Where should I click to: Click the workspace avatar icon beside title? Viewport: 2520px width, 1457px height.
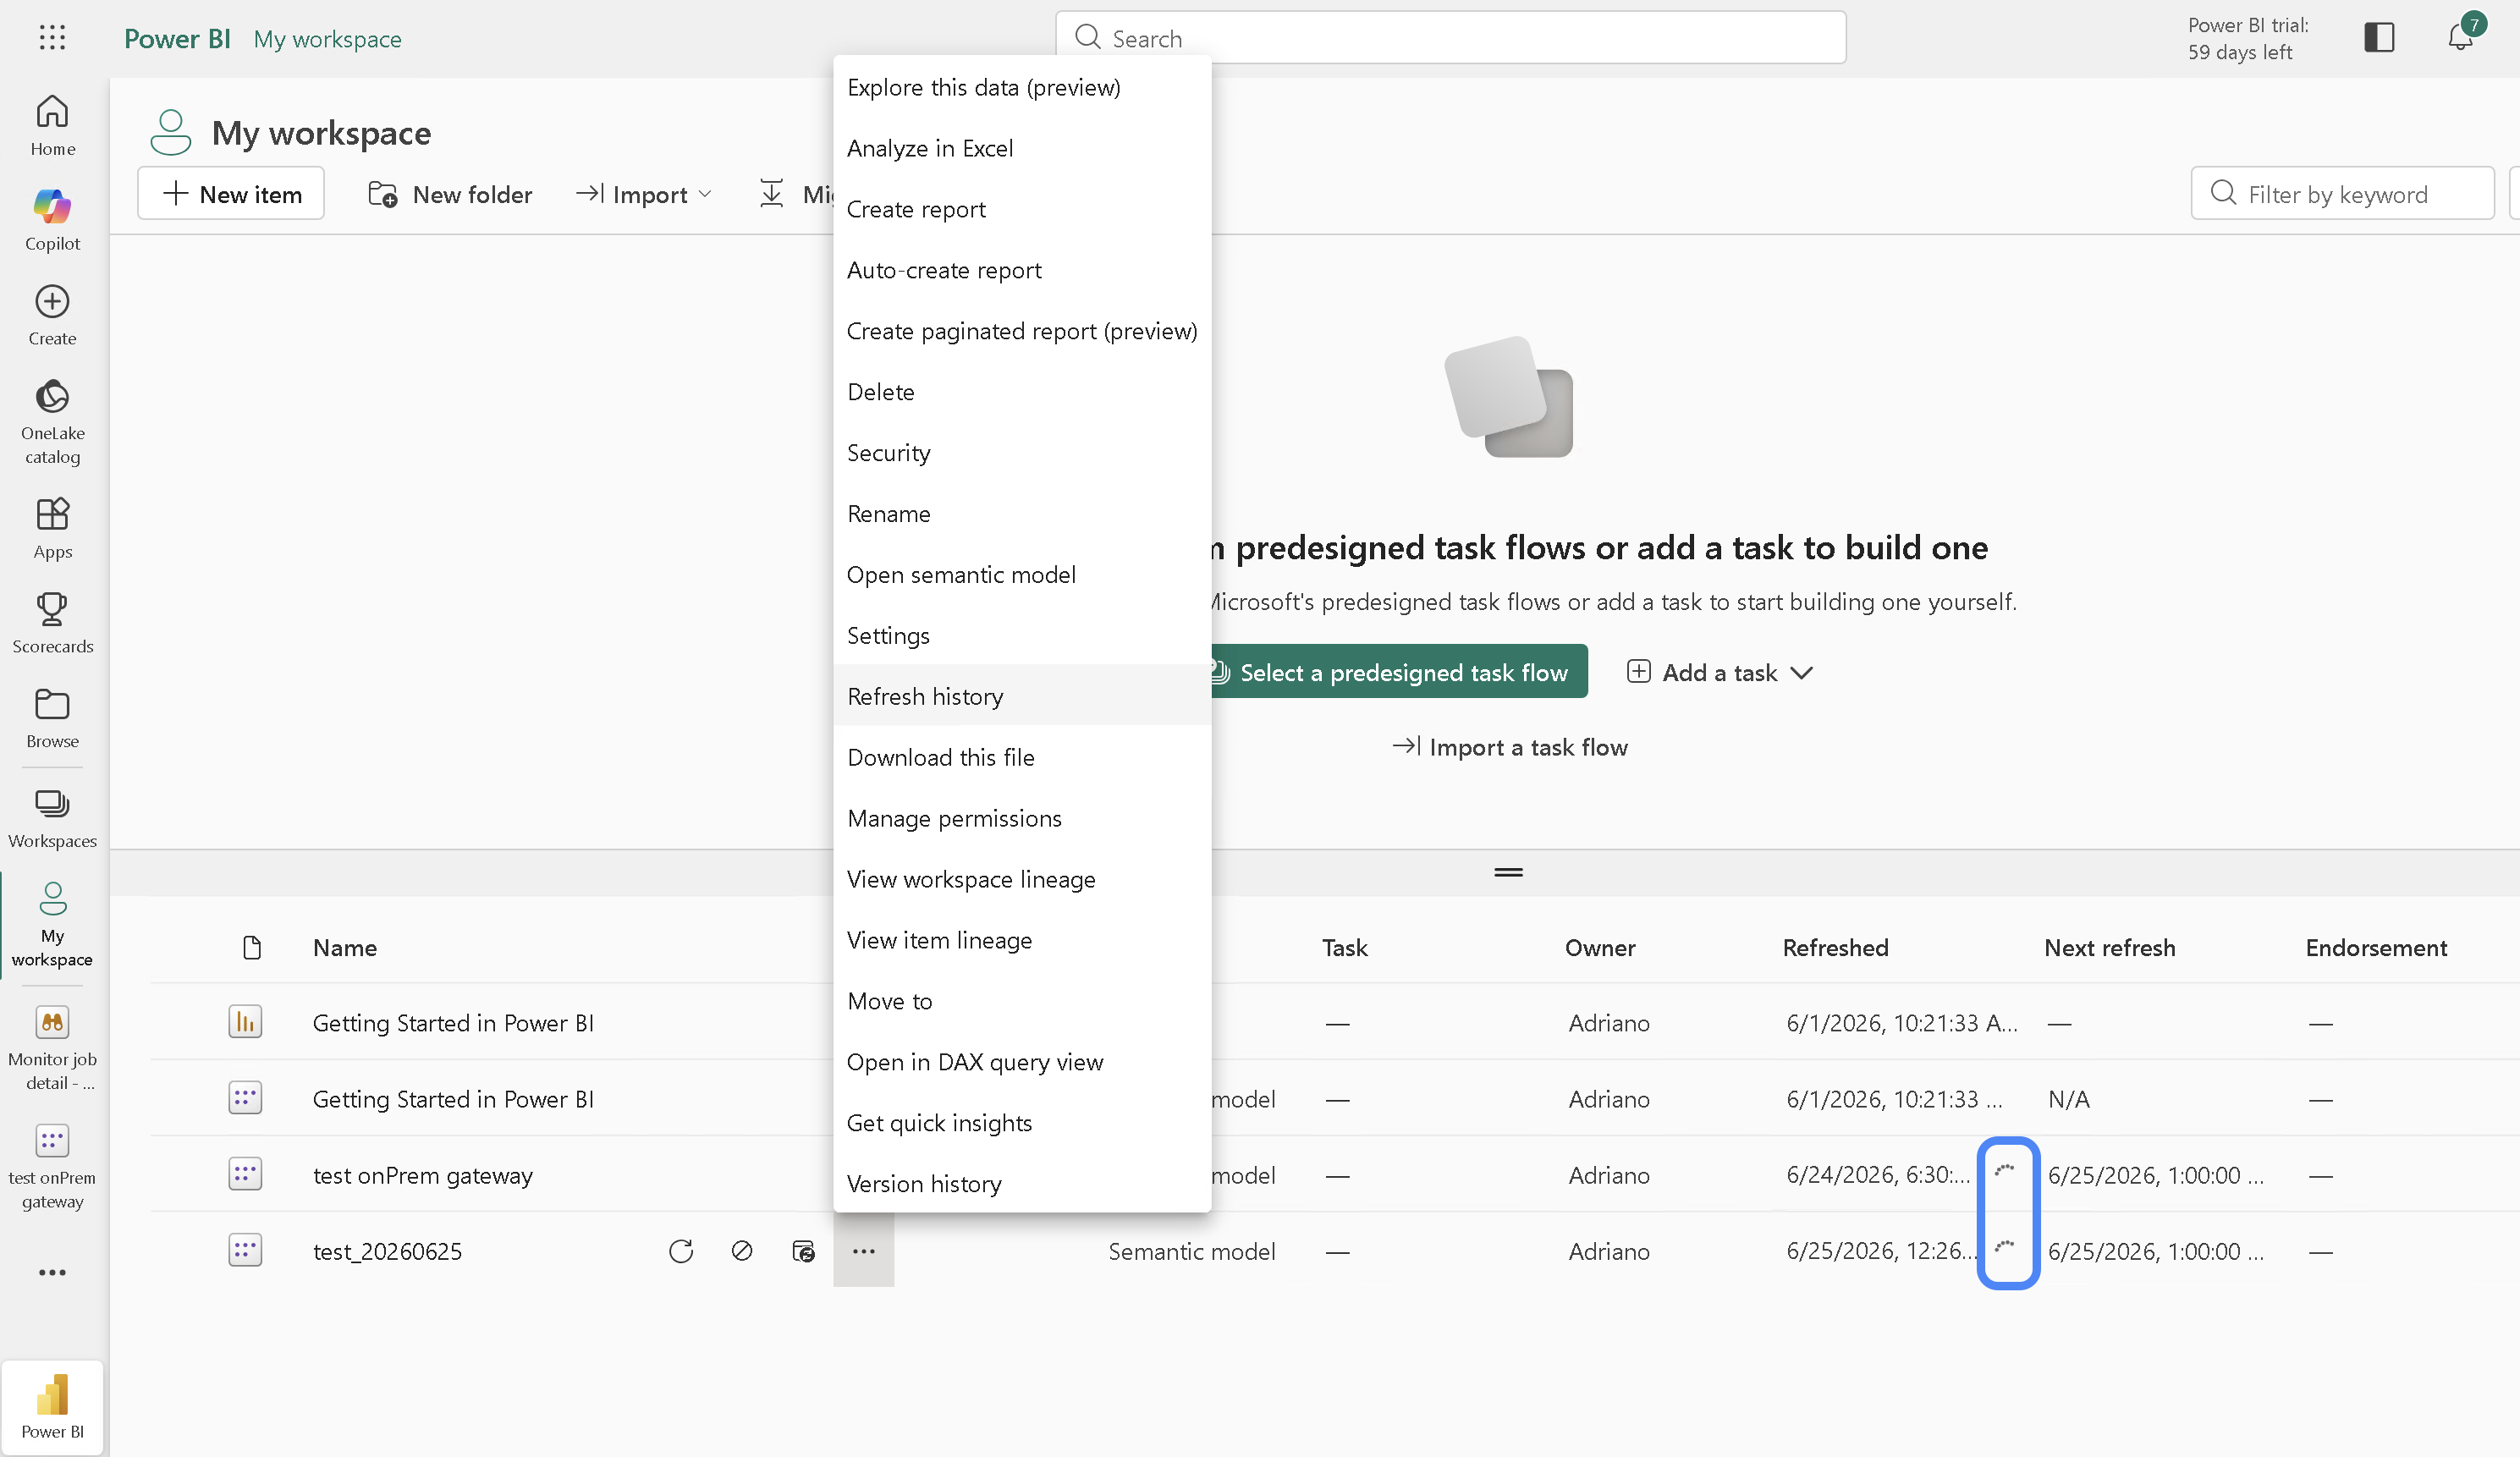coord(170,132)
